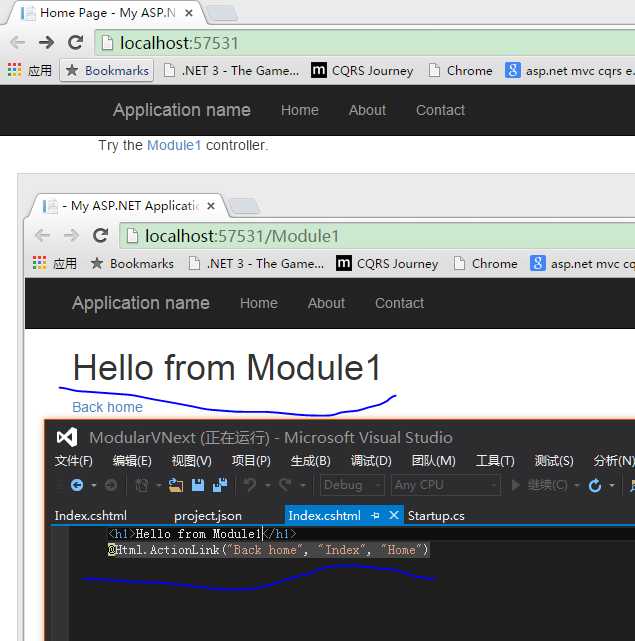This screenshot has width=635, height=641.
Task: Open asp.net mvc cqrs bookmark in Home Page window
Action: [x=570, y=71]
